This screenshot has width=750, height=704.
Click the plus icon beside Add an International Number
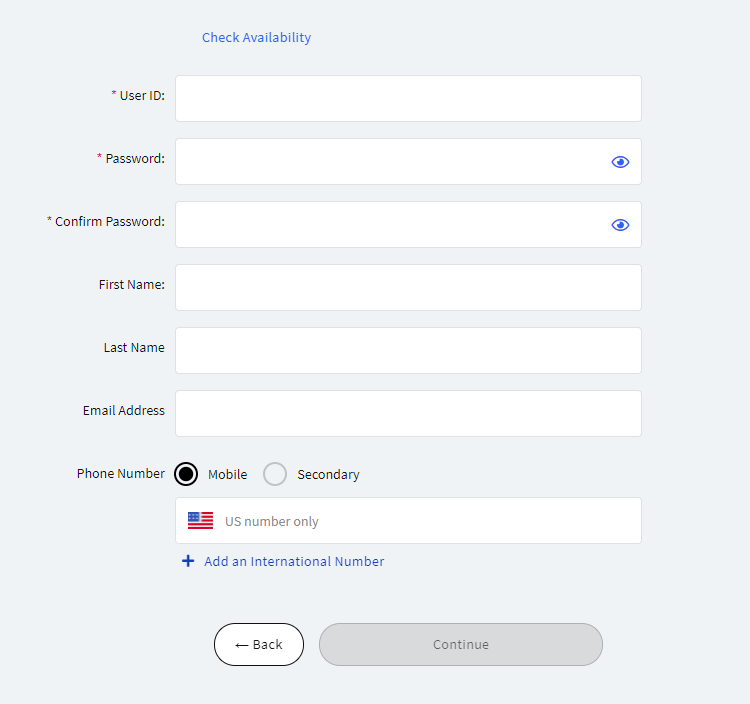click(188, 561)
